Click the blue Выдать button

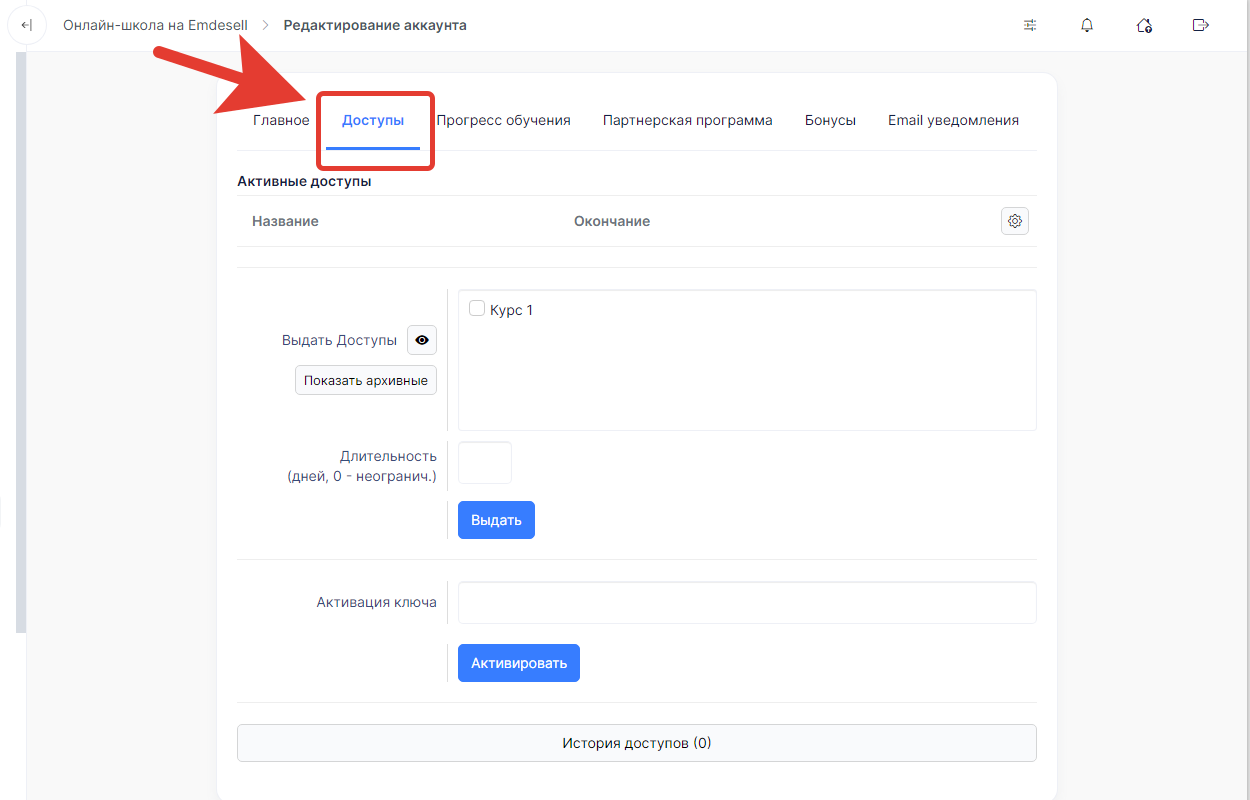496,520
